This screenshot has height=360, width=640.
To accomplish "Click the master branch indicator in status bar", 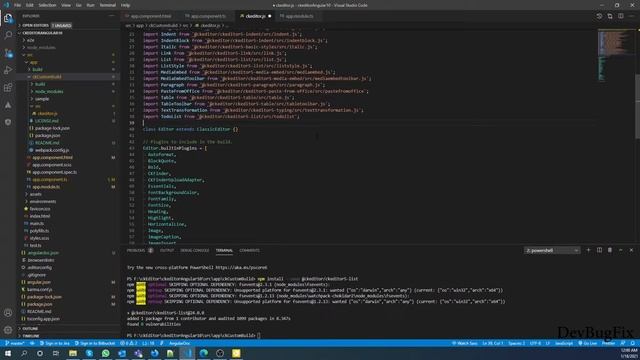I will click(15, 343).
